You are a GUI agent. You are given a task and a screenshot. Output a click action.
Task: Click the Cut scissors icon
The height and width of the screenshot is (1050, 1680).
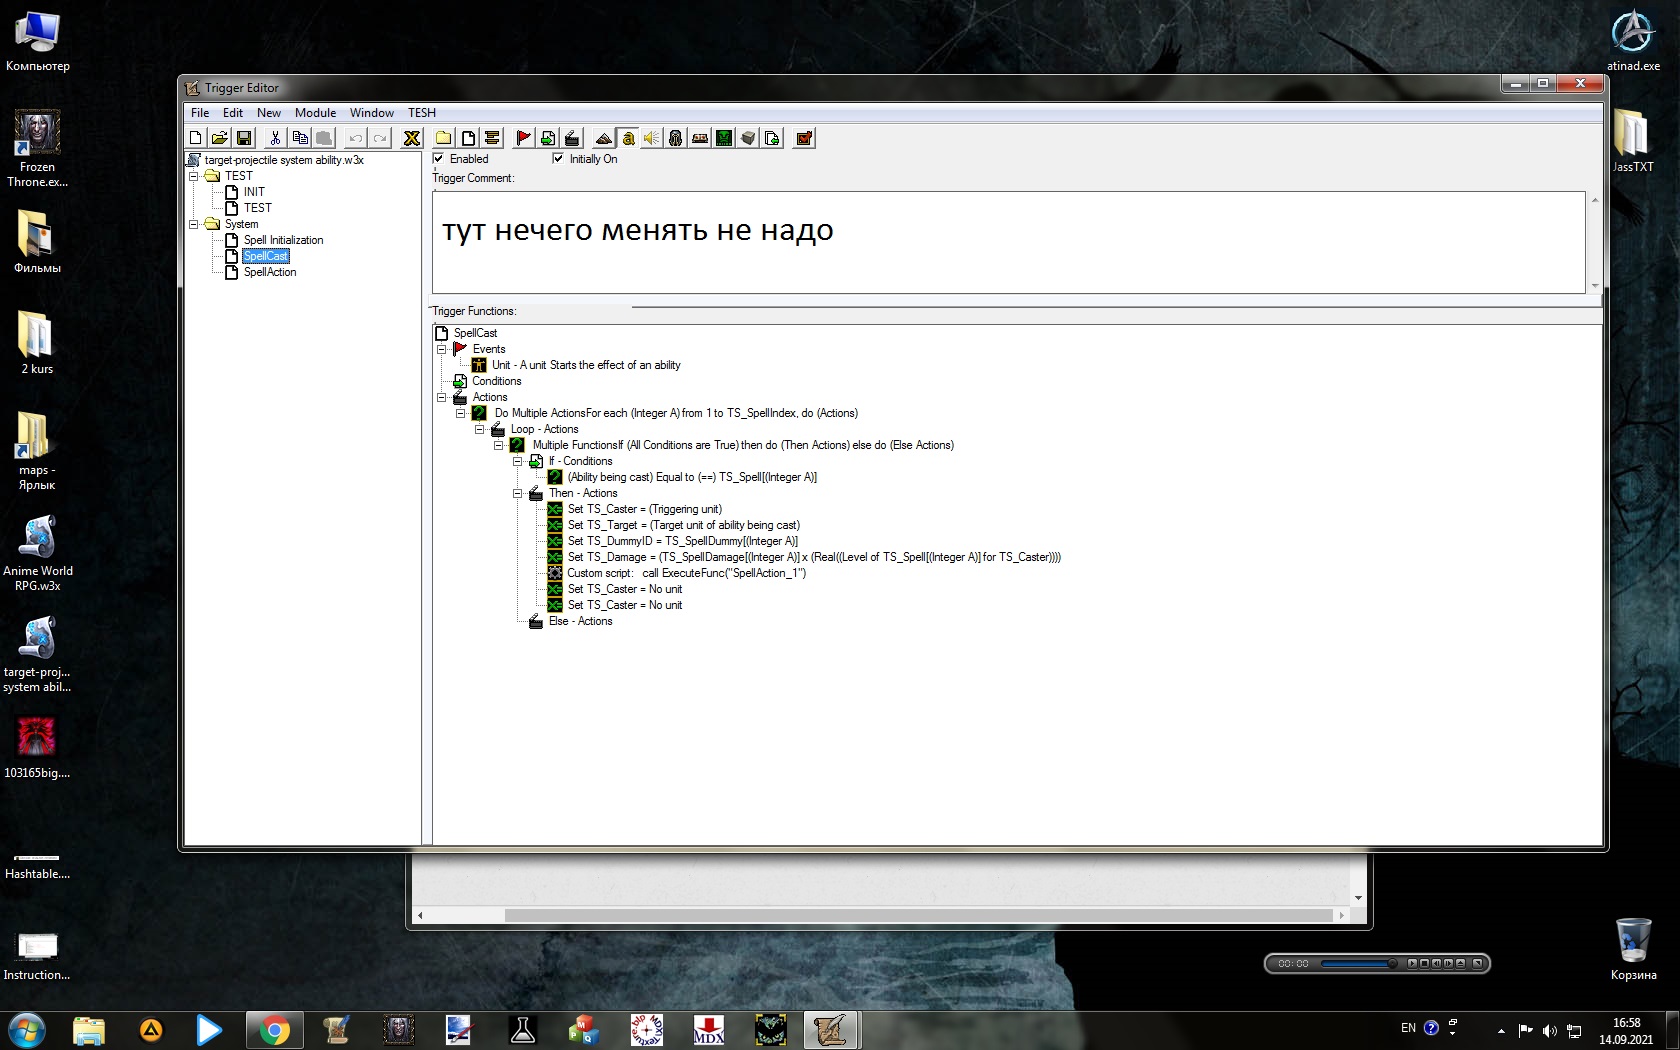275,138
